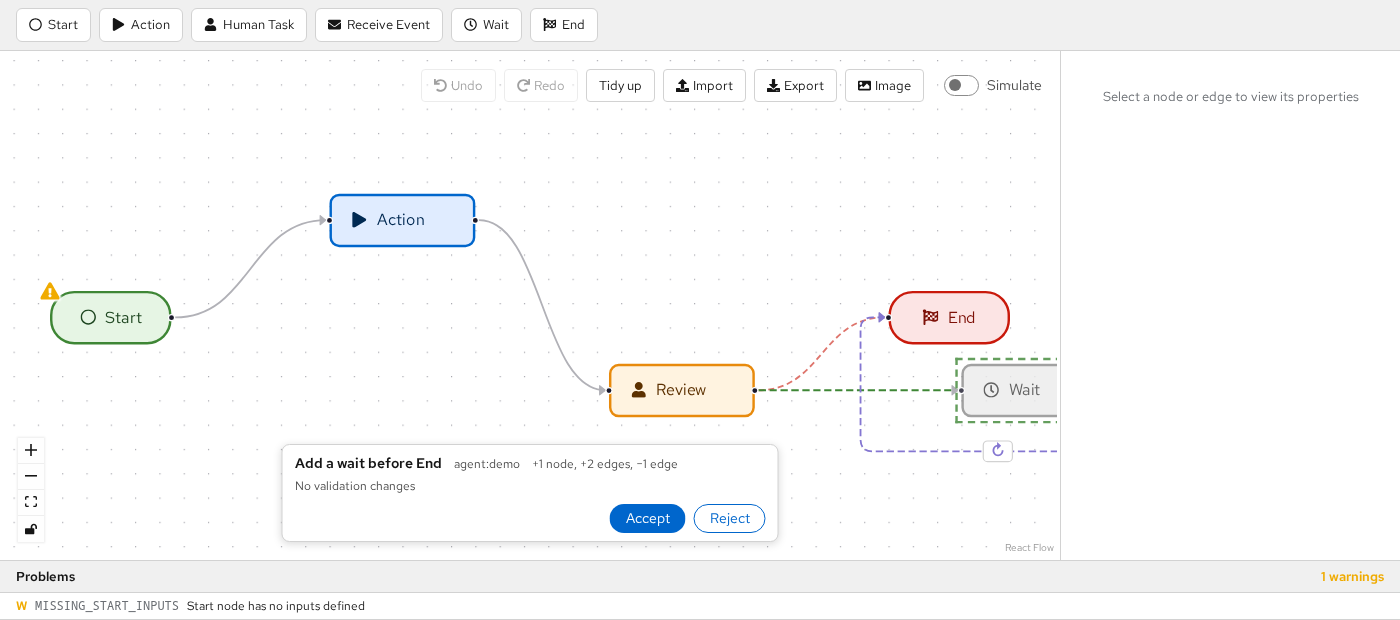Click the "No validation changes" text
The image size is (1400, 620).
click(355, 486)
